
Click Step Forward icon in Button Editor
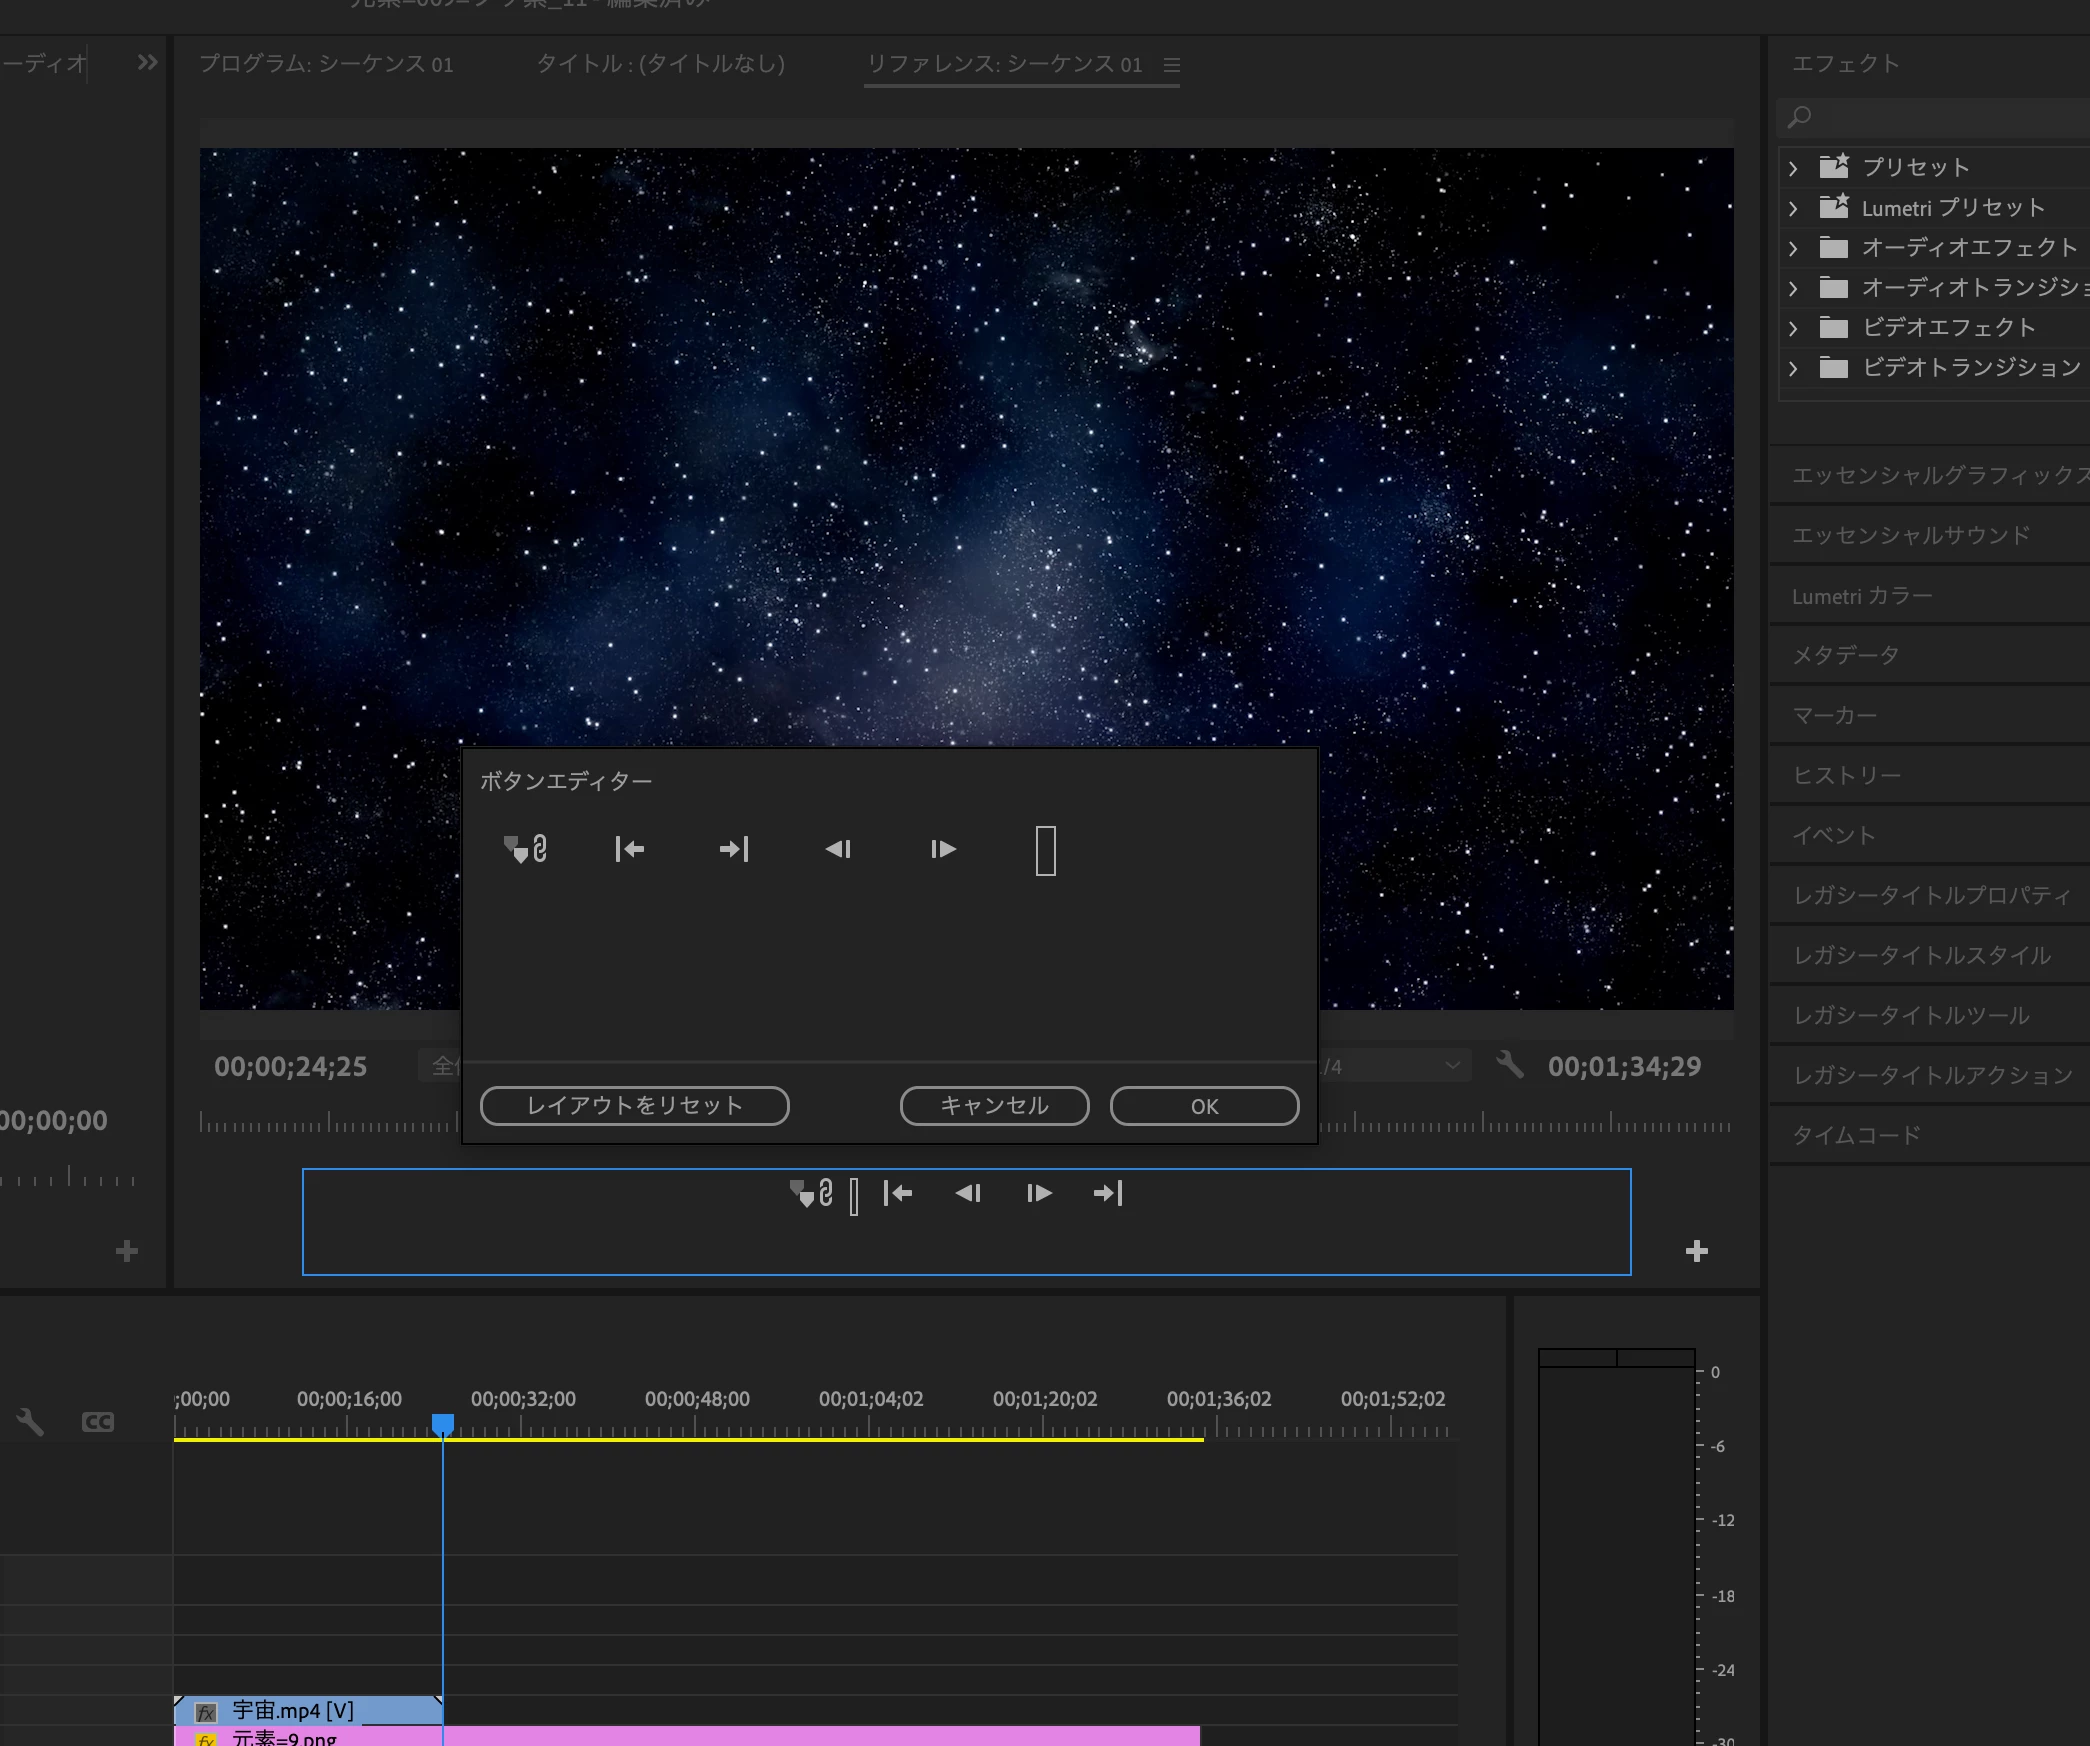click(x=943, y=849)
